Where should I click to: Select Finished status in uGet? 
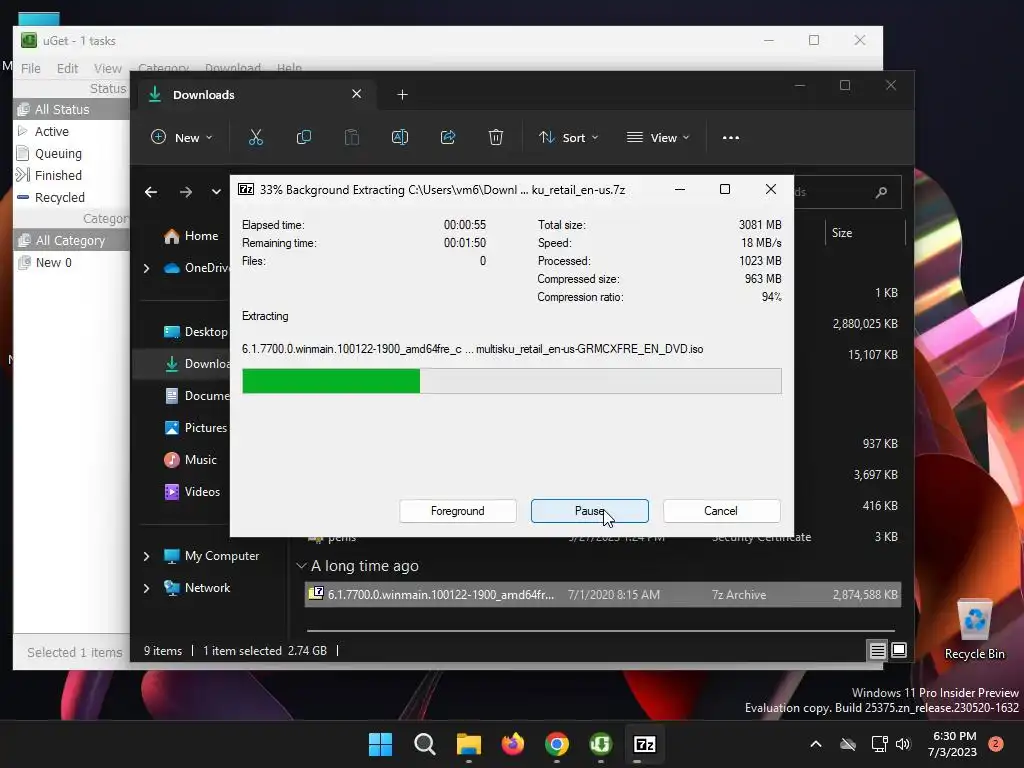[x=71, y=175]
